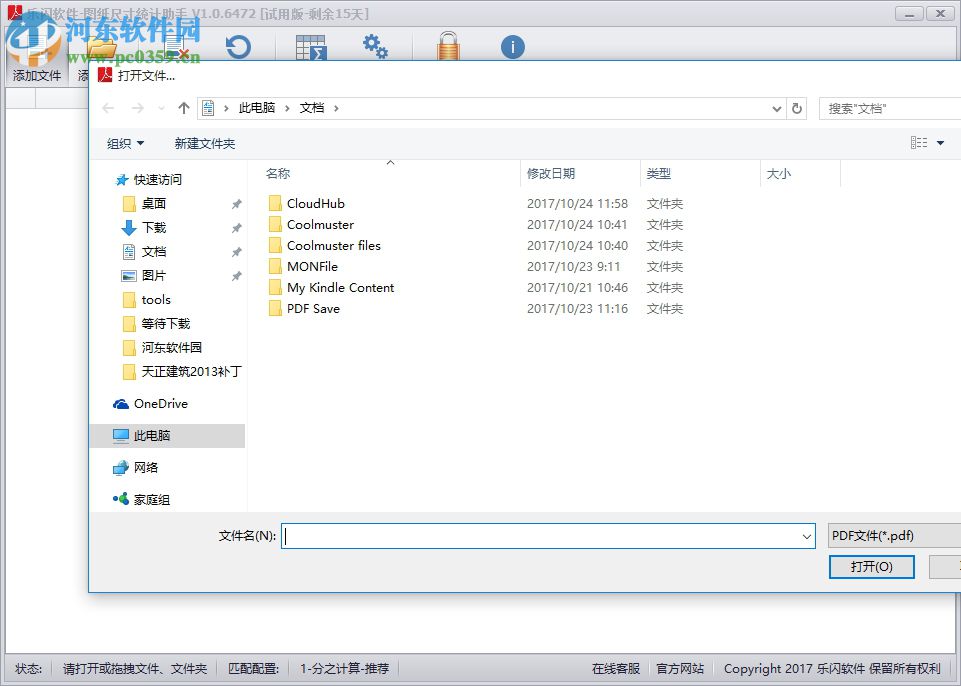Select the 添加文件 (Add File) tool
This screenshot has width=961, height=686.
(36, 60)
